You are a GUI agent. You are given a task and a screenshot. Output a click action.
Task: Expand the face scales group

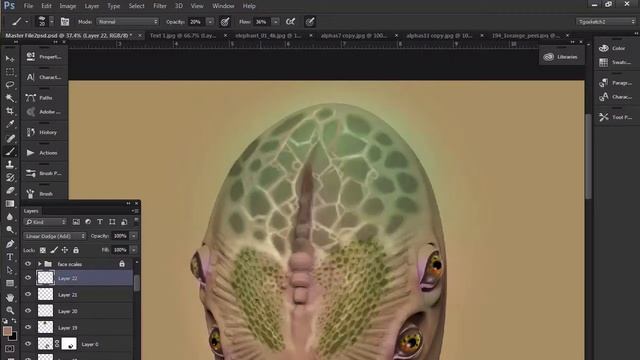coord(40,264)
